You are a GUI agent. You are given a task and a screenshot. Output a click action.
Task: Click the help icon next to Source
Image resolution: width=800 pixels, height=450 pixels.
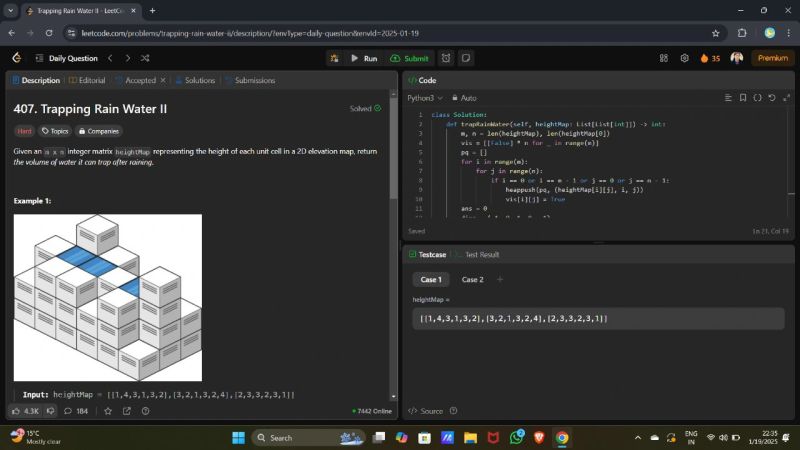point(454,411)
